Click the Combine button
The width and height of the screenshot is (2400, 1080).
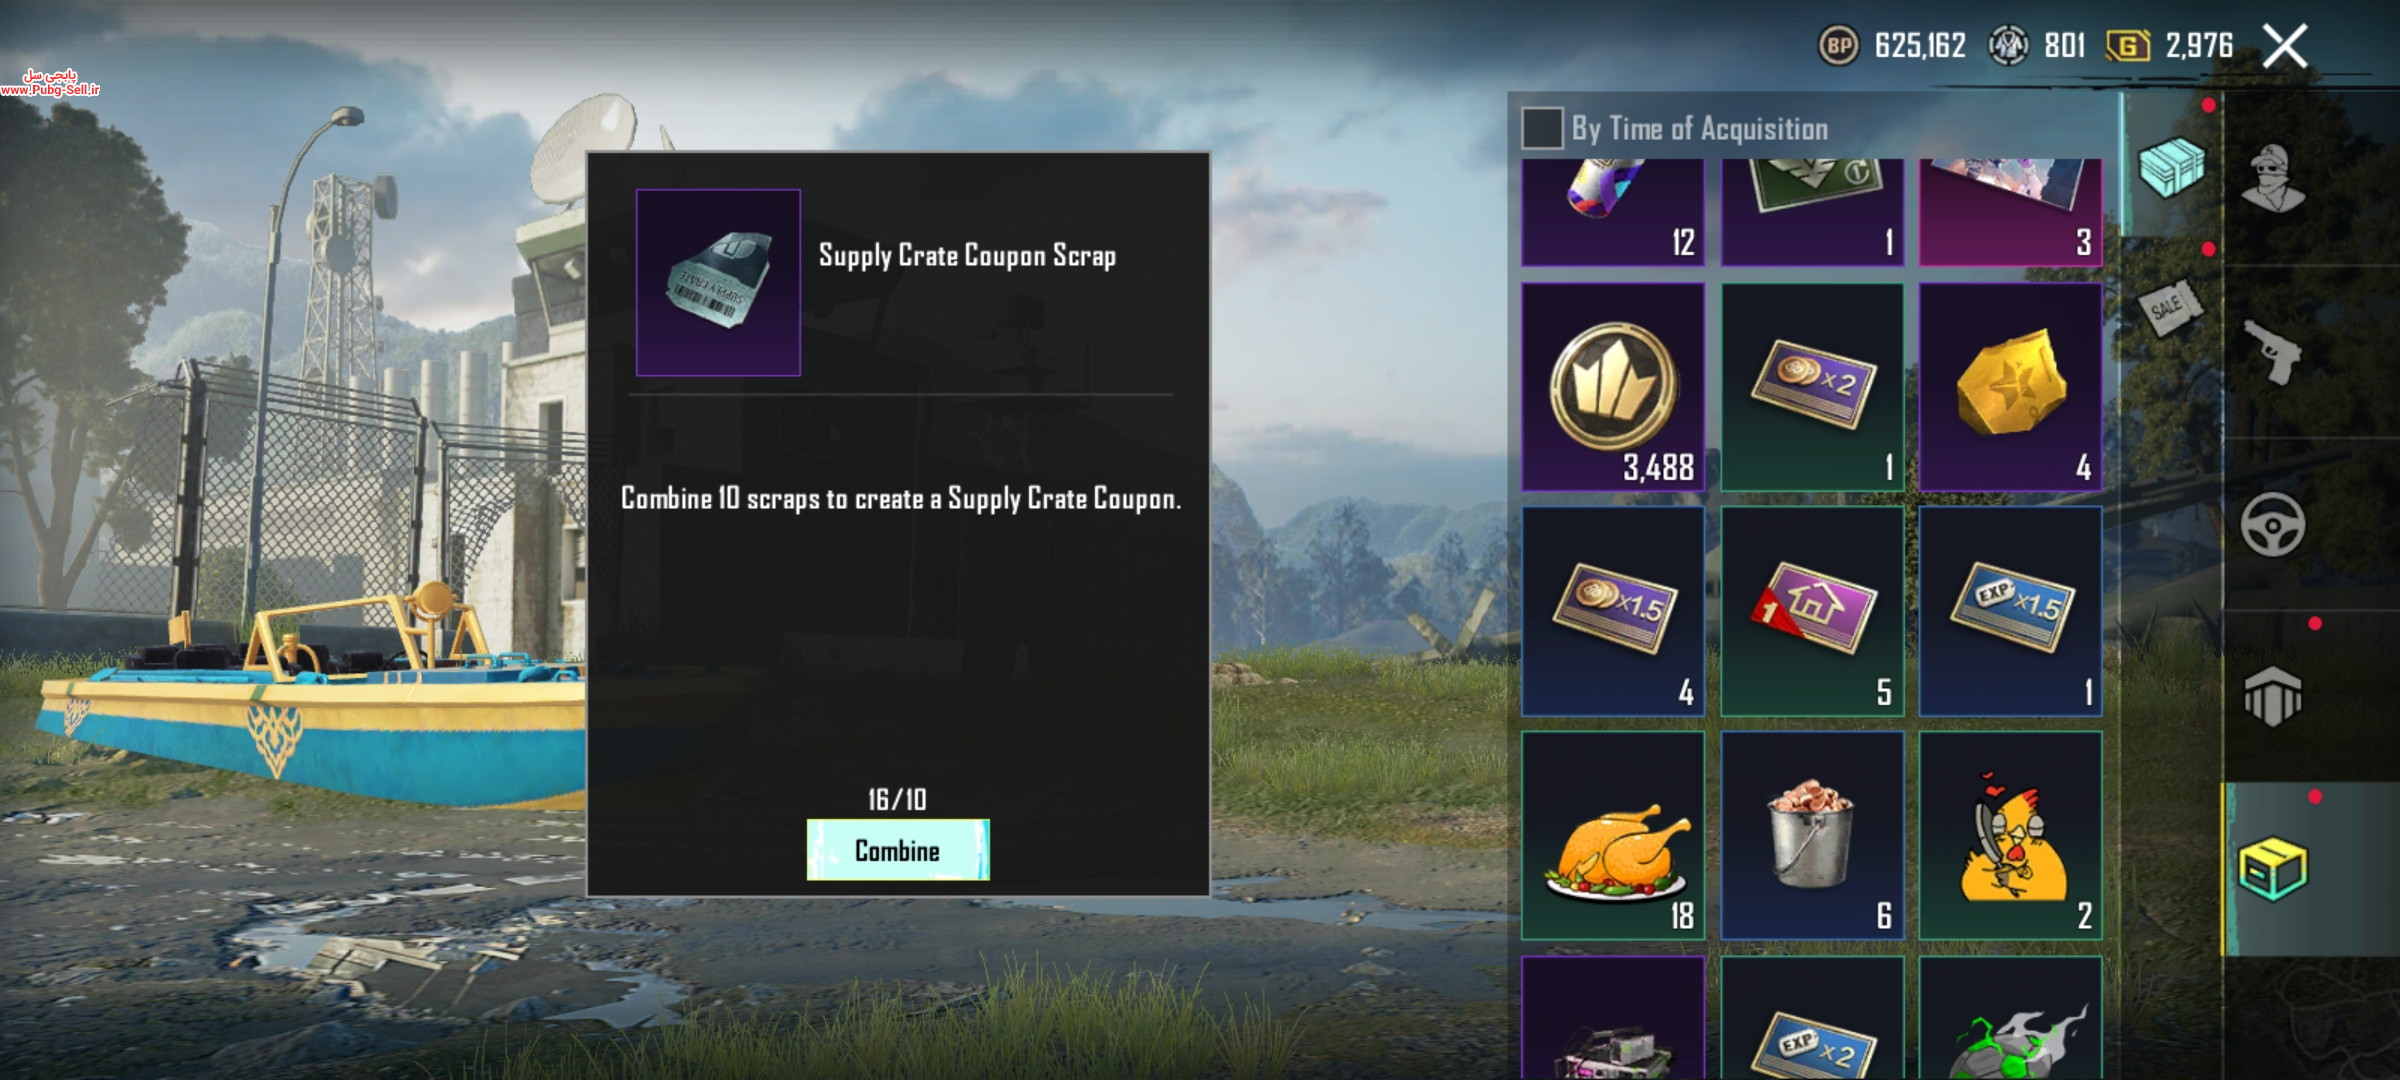[x=898, y=850]
